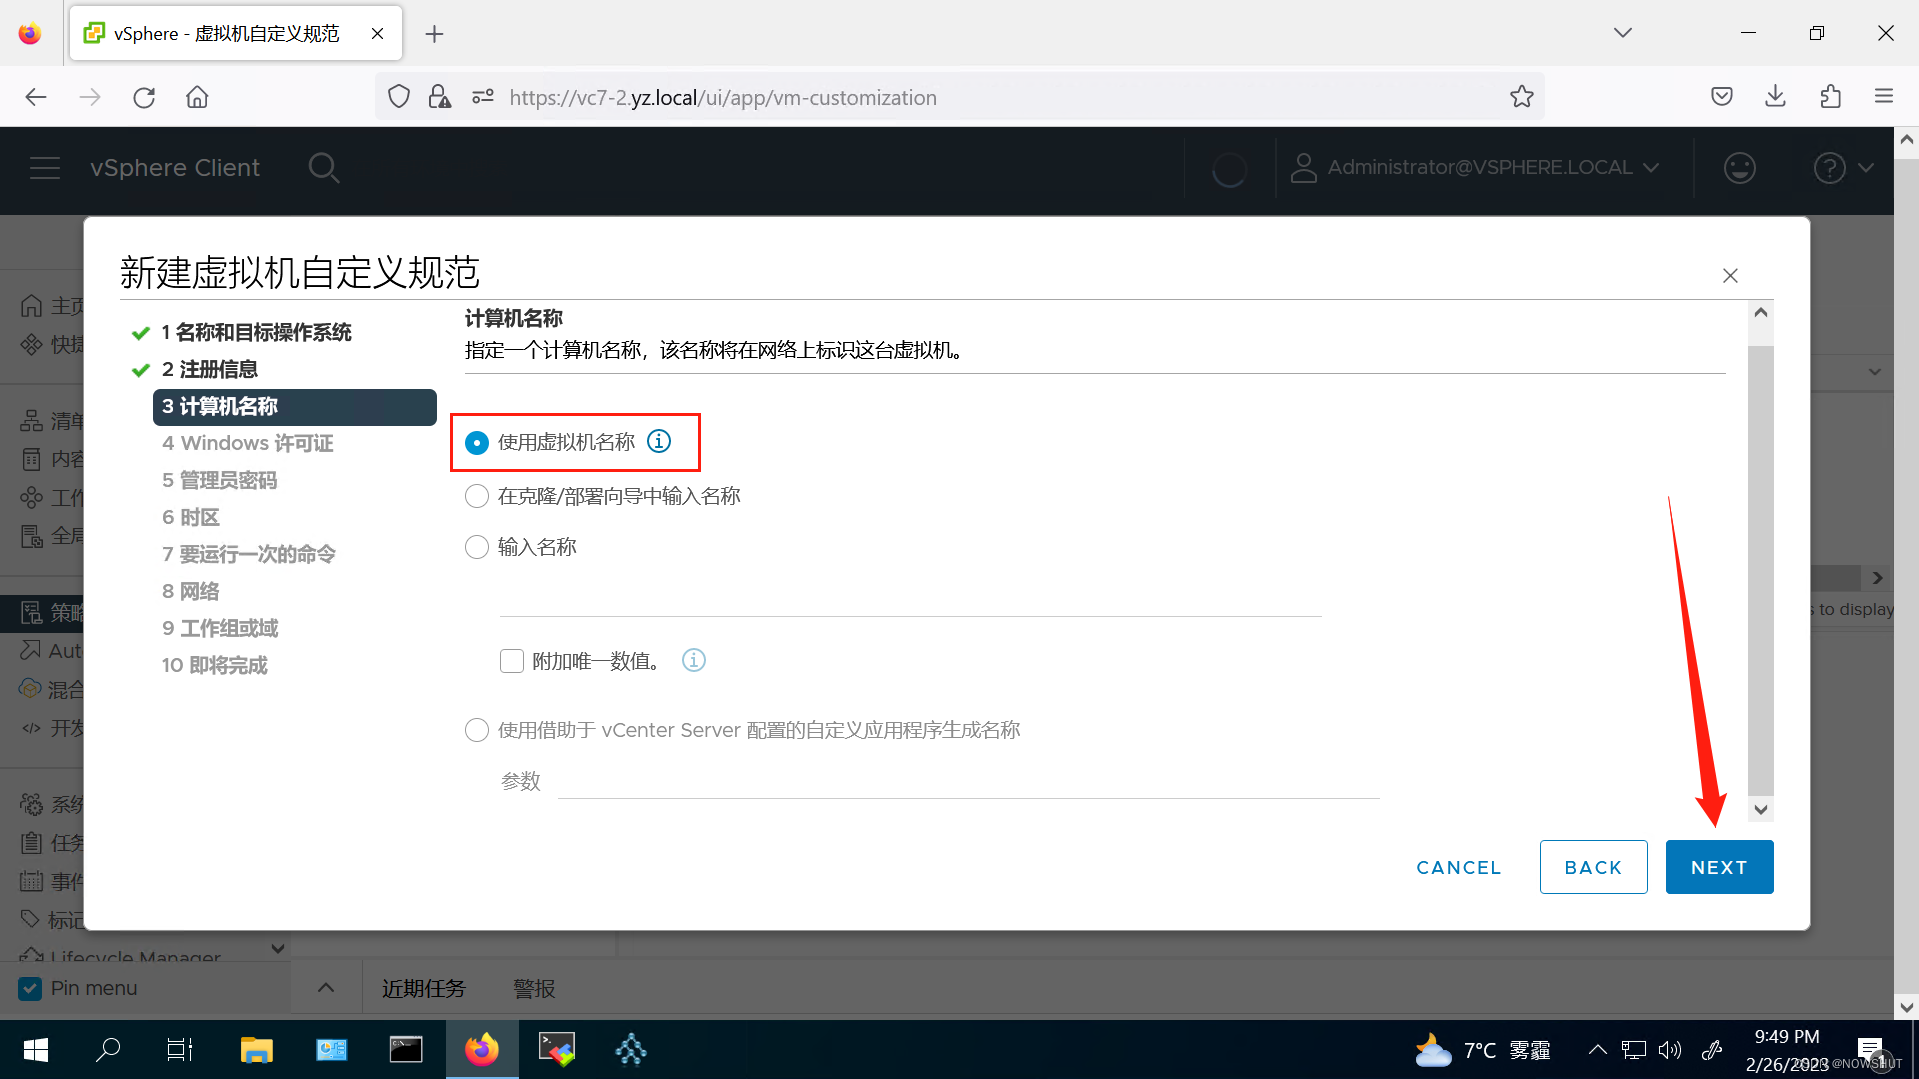1919x1079 pixels.
Task: Open the vSphere main menu hamburger icon
Action: (45, 167)
